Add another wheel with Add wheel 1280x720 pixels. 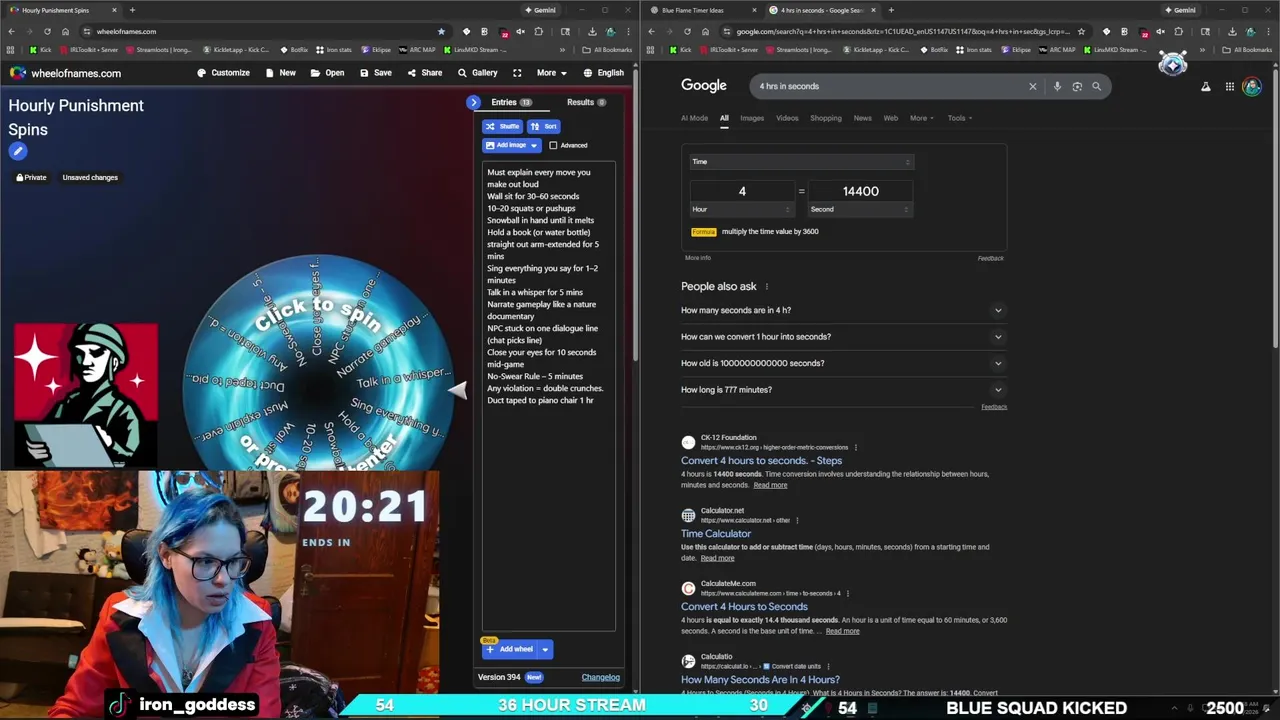(x=509, y=649)
